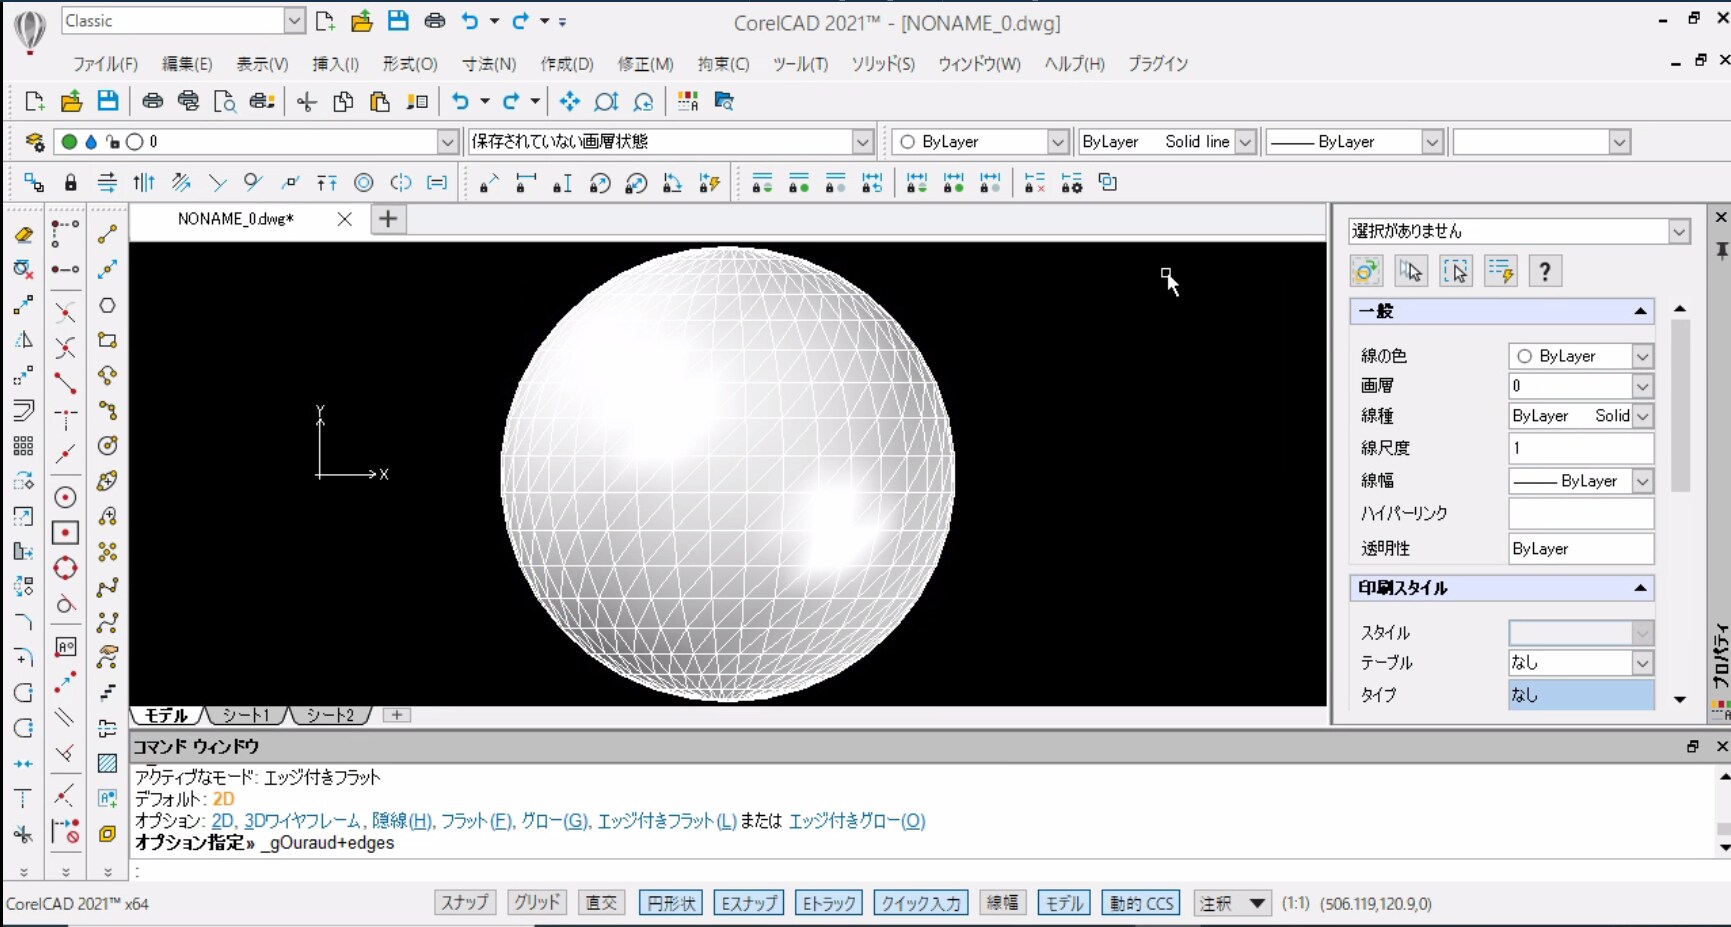Open the layer state dropdown

click(x=863, y=142)
